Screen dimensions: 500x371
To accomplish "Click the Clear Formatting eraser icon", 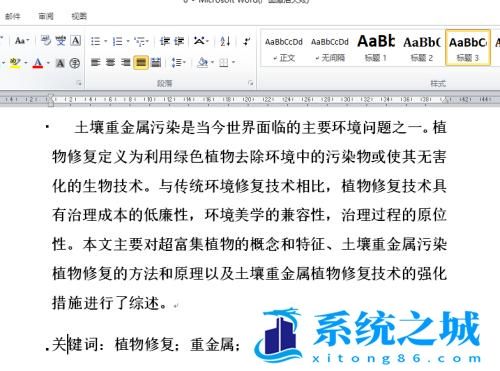I will [x=45, y=41].
